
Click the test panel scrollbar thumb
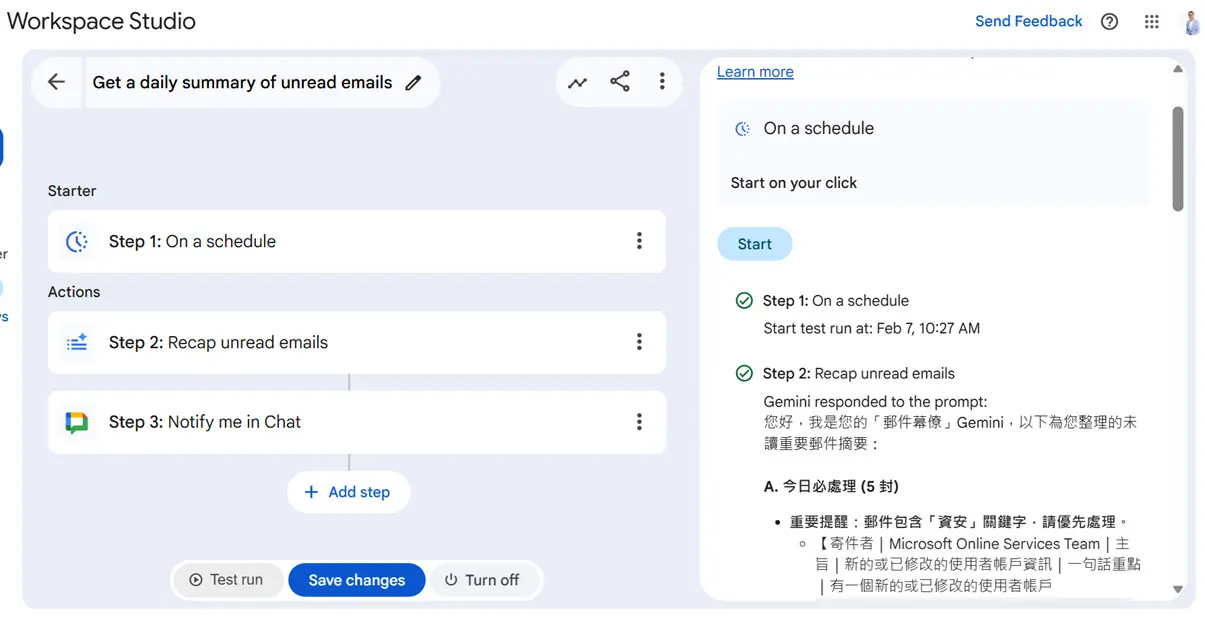pos(1178,158)
